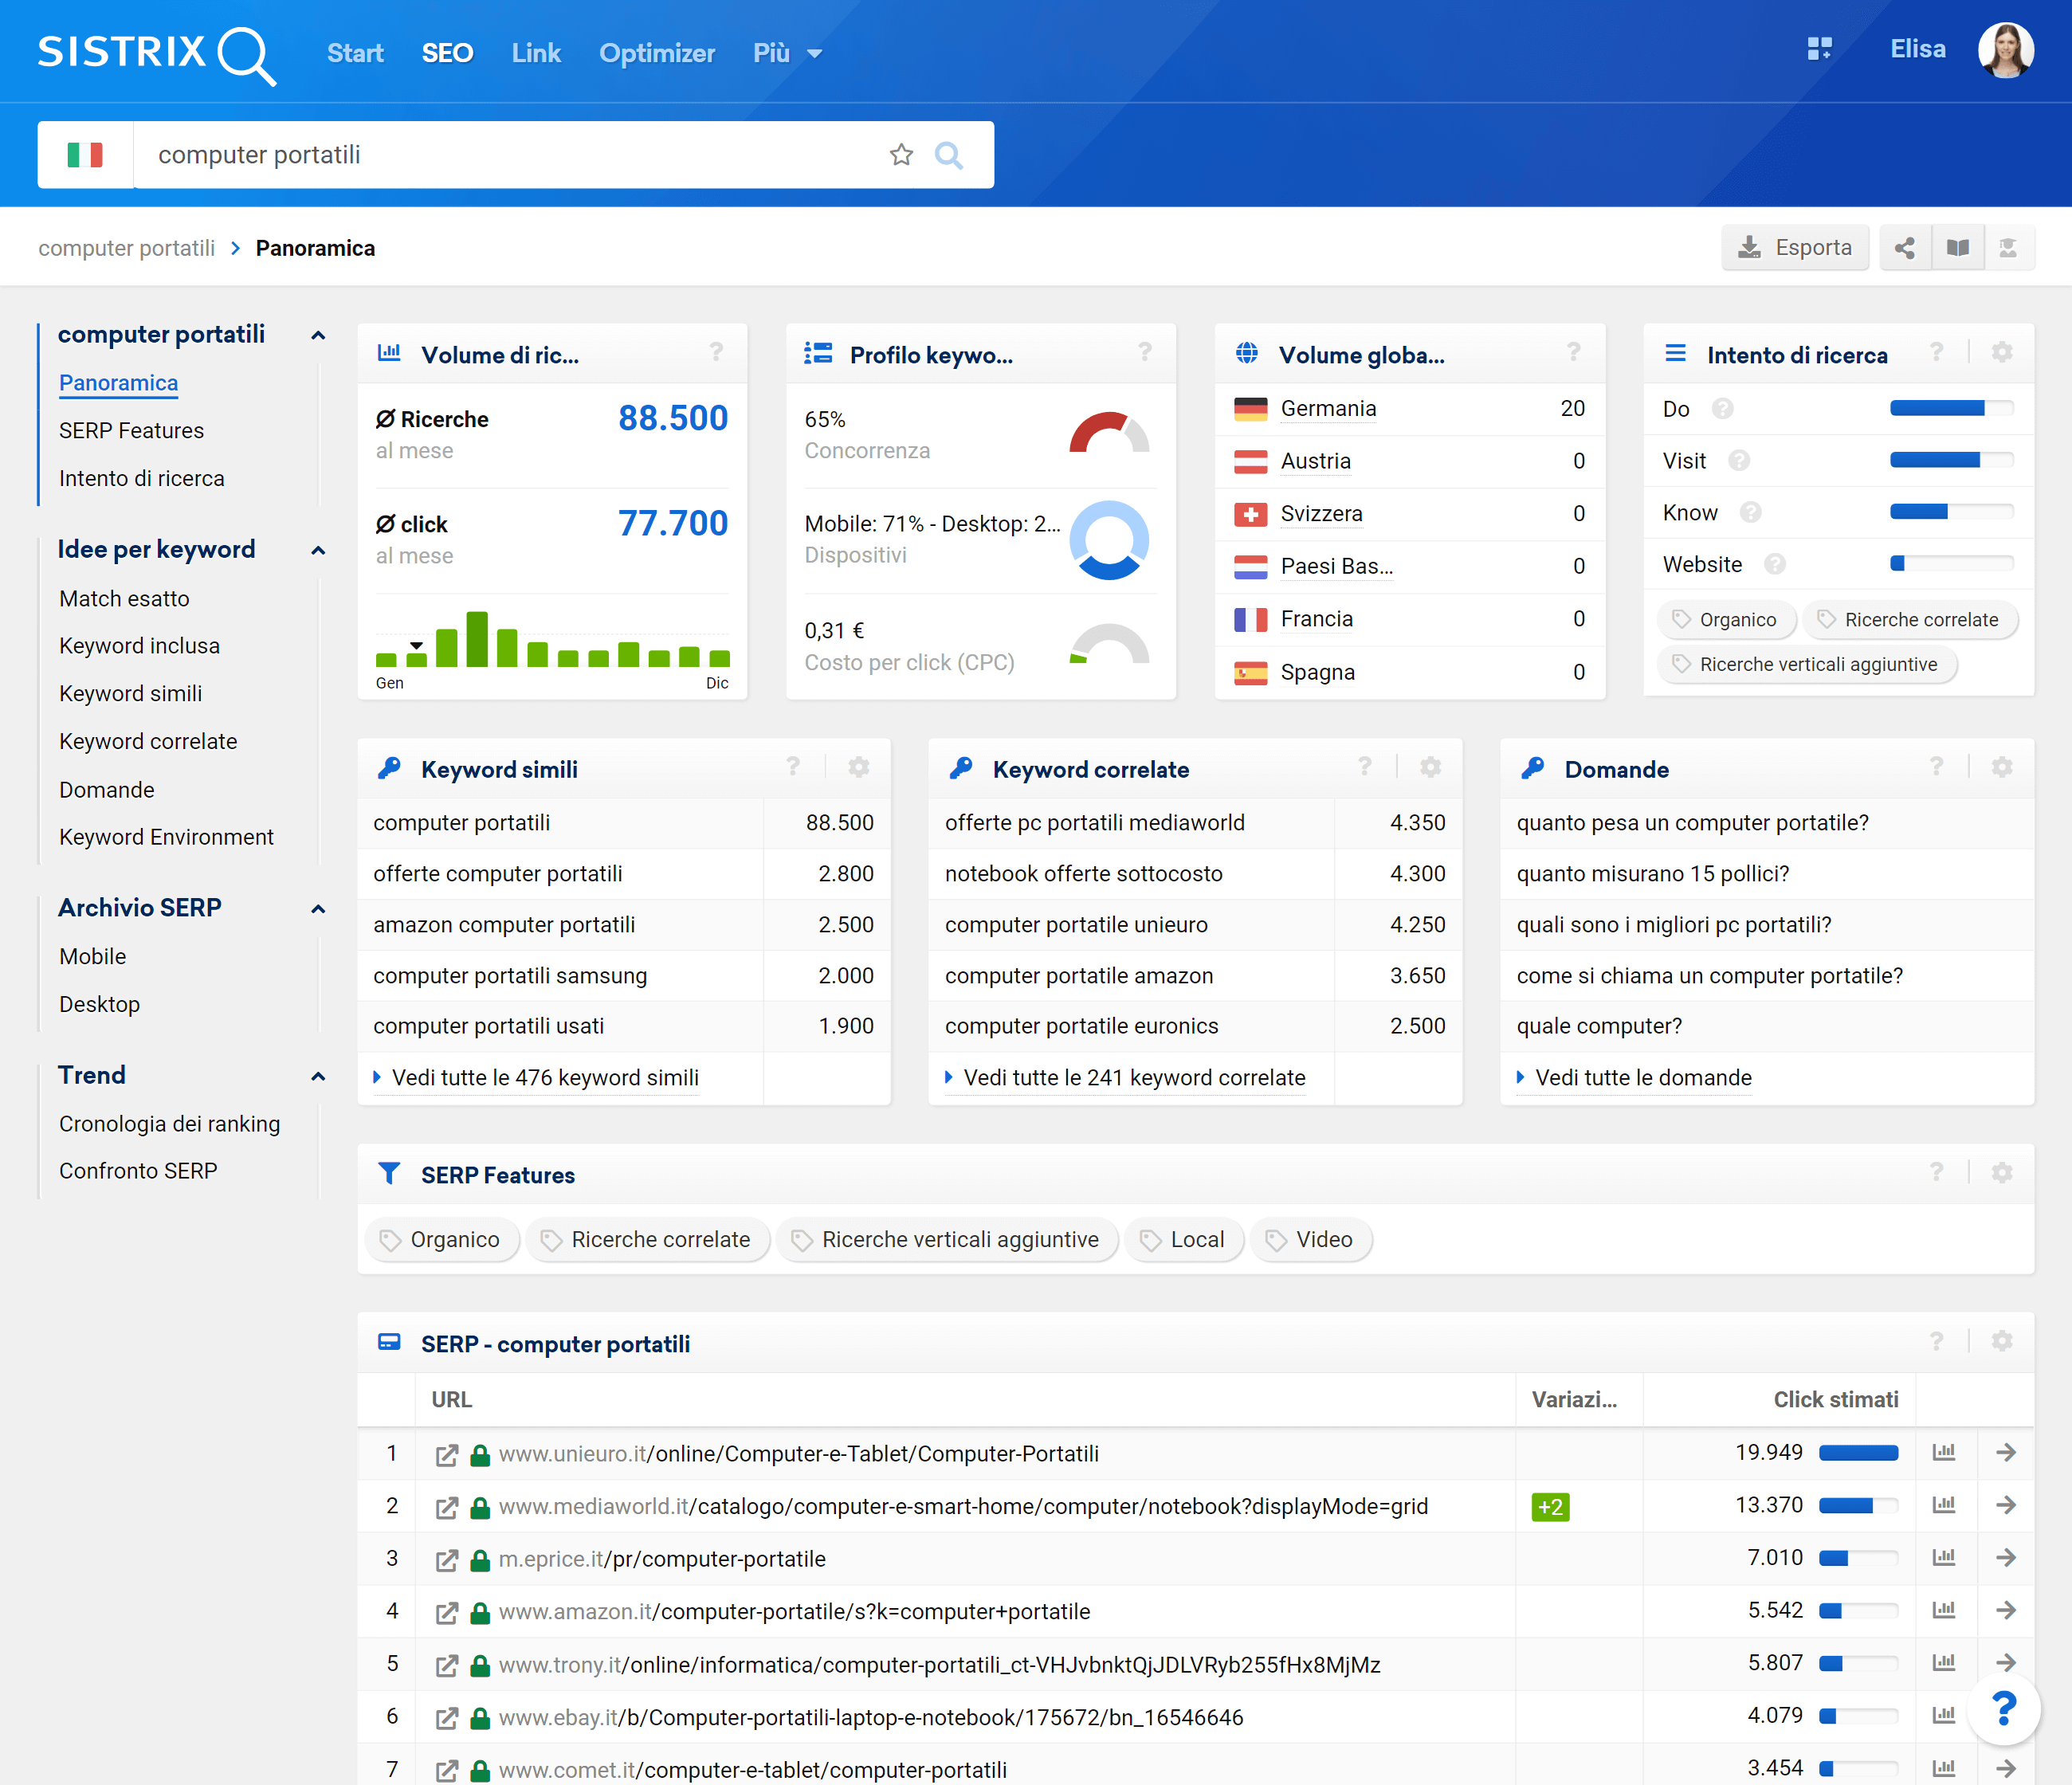2072x1785 pixels.
Task: Click the round blue help bubble
Action: 2004,1709
